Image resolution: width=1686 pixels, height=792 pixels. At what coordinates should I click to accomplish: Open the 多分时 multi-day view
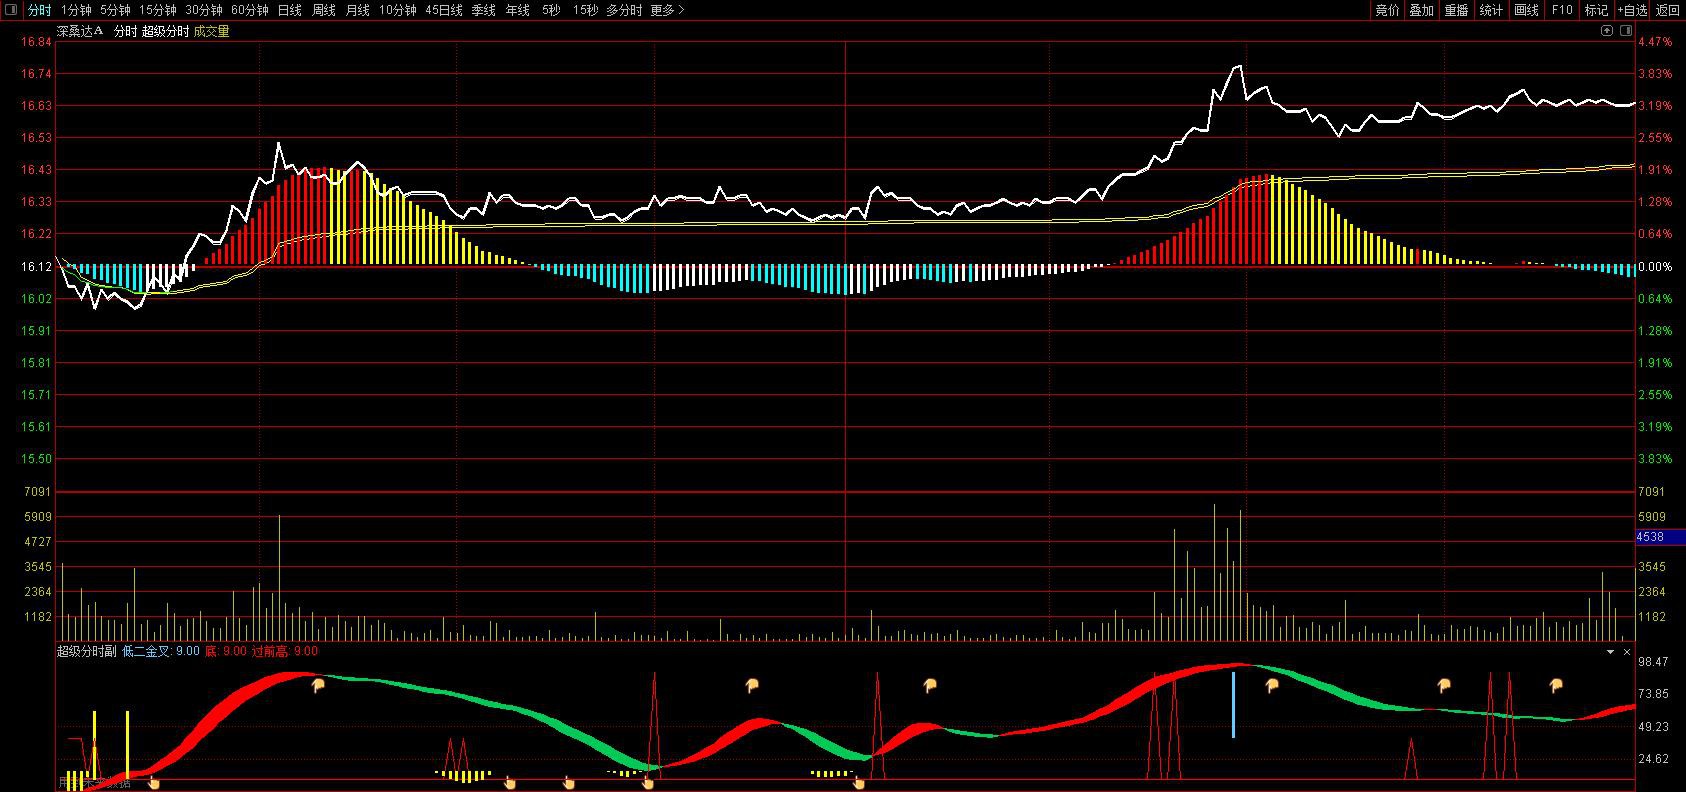coord(624,10)
